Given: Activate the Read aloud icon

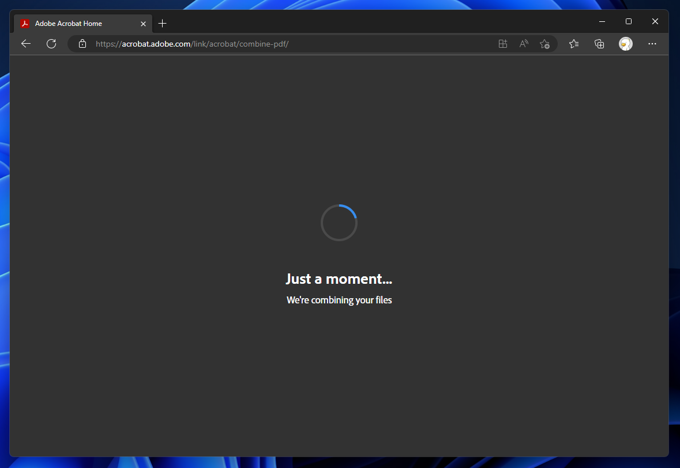Looking at the screenshot, I should click(x=523, y=44).
